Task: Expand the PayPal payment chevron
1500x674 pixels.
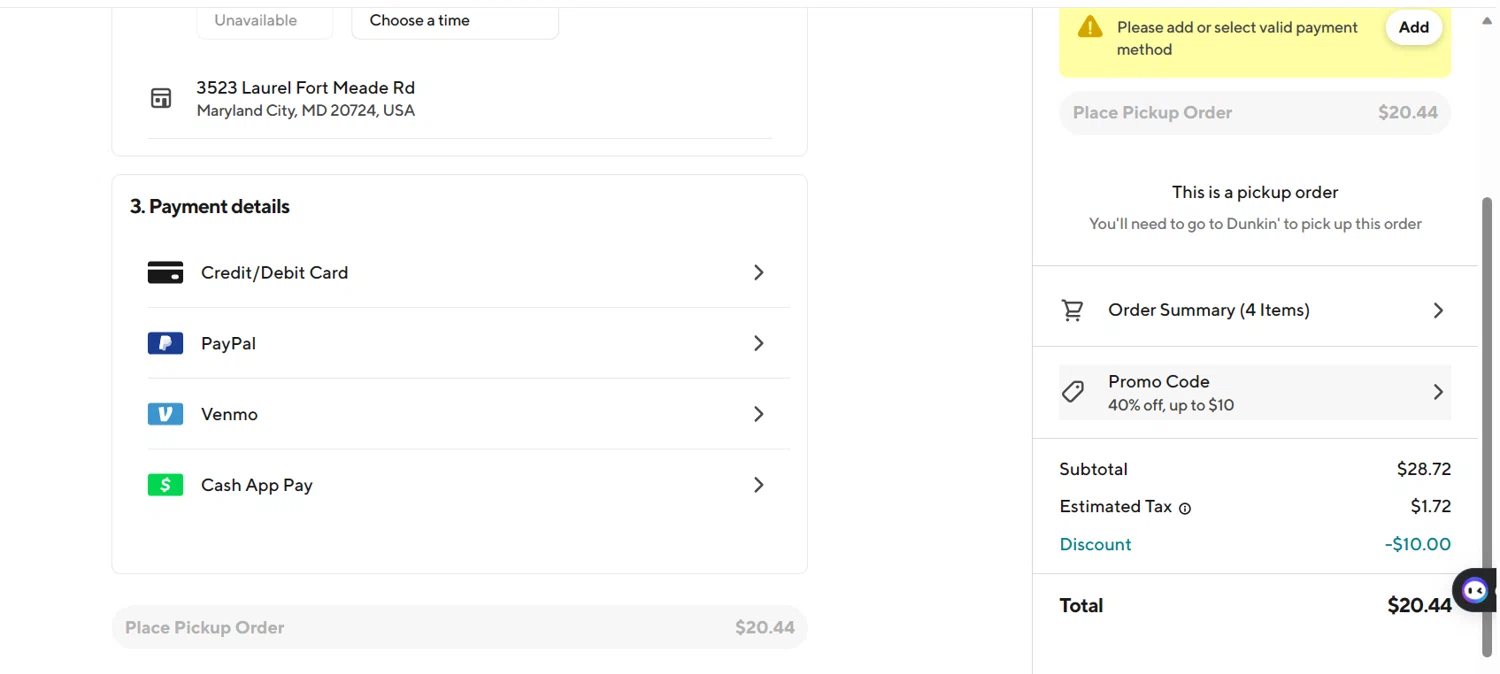Action: pyautogui.click(x=759, y=344)
